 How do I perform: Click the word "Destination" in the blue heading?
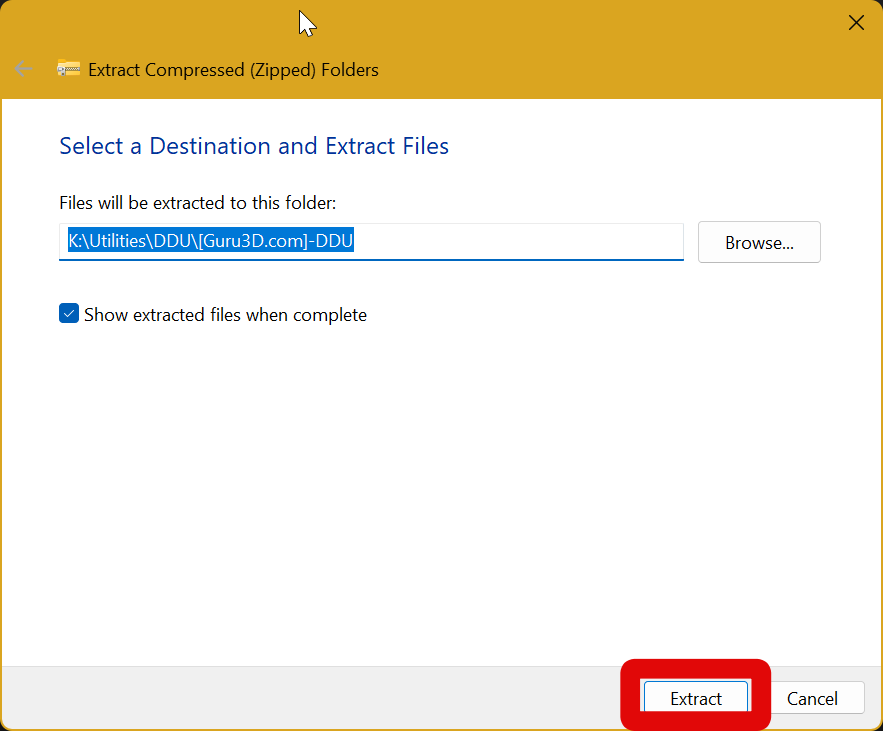tap(210, 146)
